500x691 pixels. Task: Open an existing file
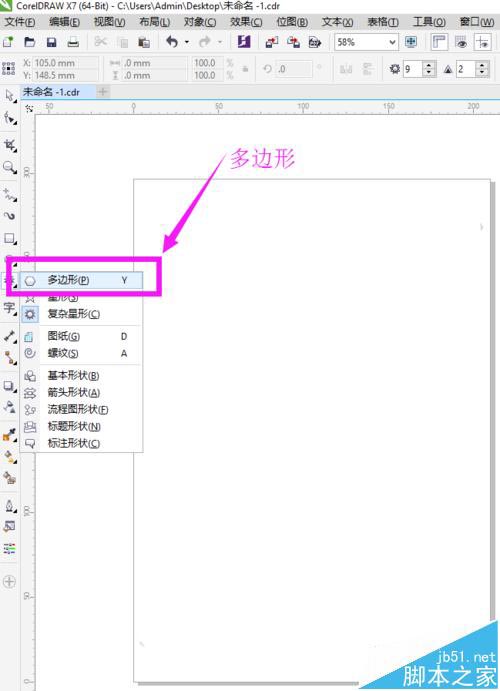click(x=30, y=42)
